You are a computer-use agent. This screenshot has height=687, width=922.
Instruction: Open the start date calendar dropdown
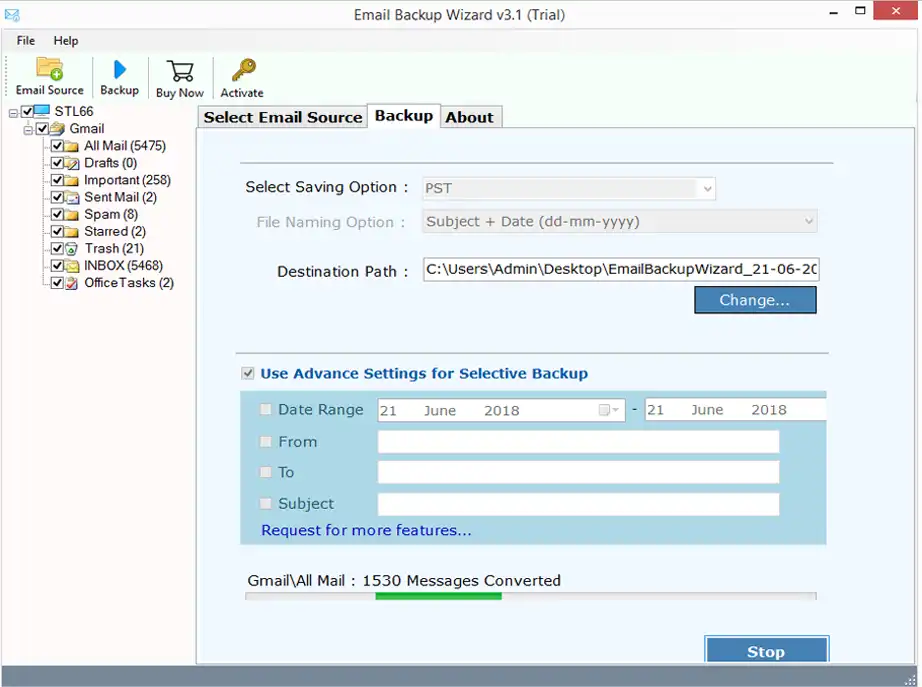(609, 410)
